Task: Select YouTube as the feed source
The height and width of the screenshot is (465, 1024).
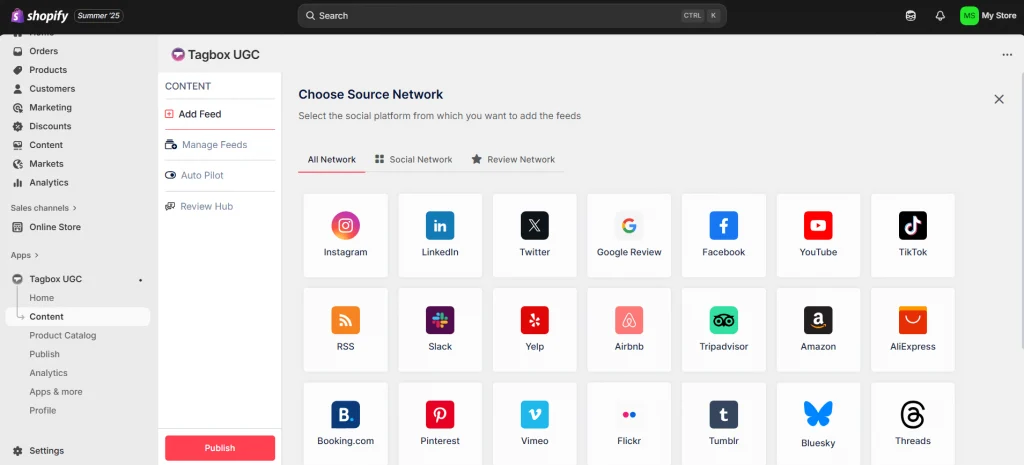Action: click(818, 234)
